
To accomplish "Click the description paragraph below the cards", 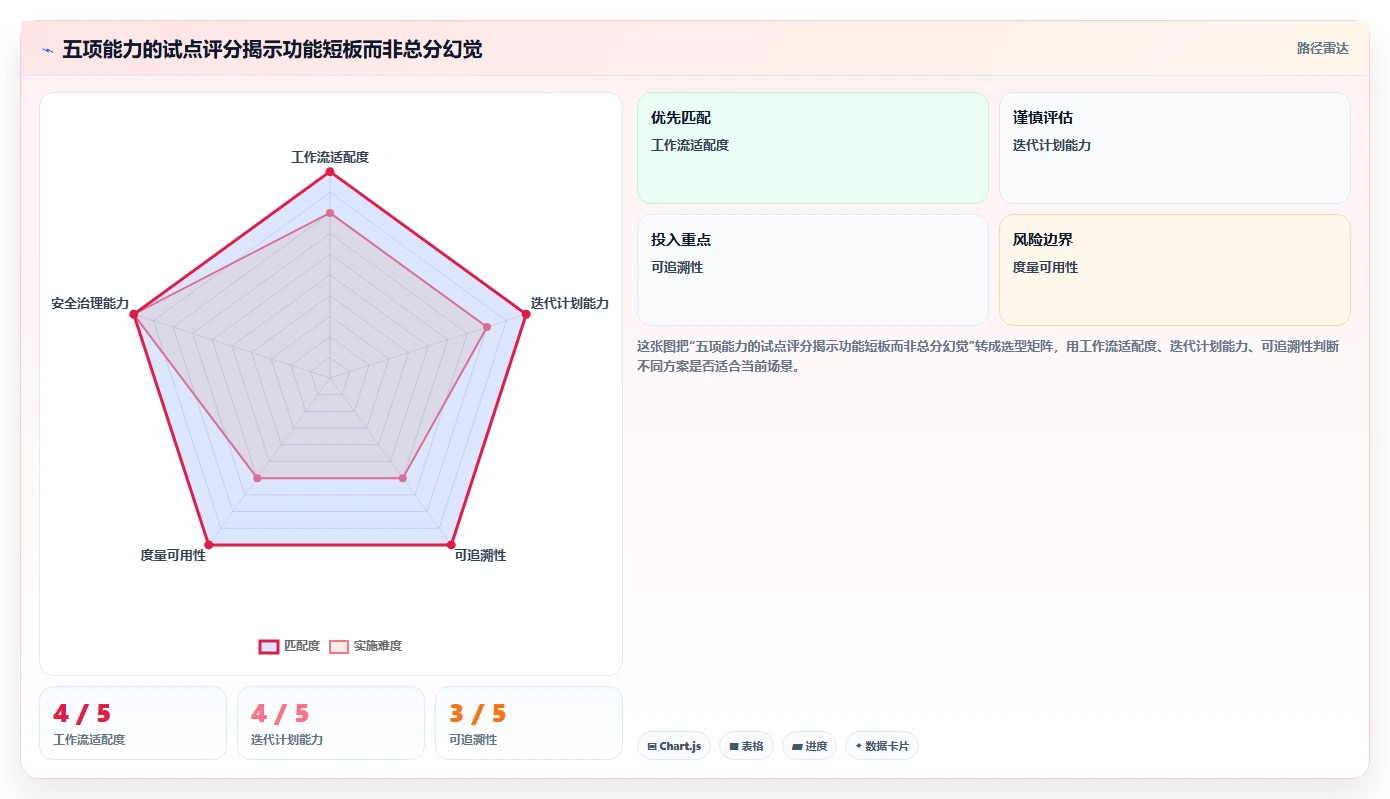I will point(989,356).
